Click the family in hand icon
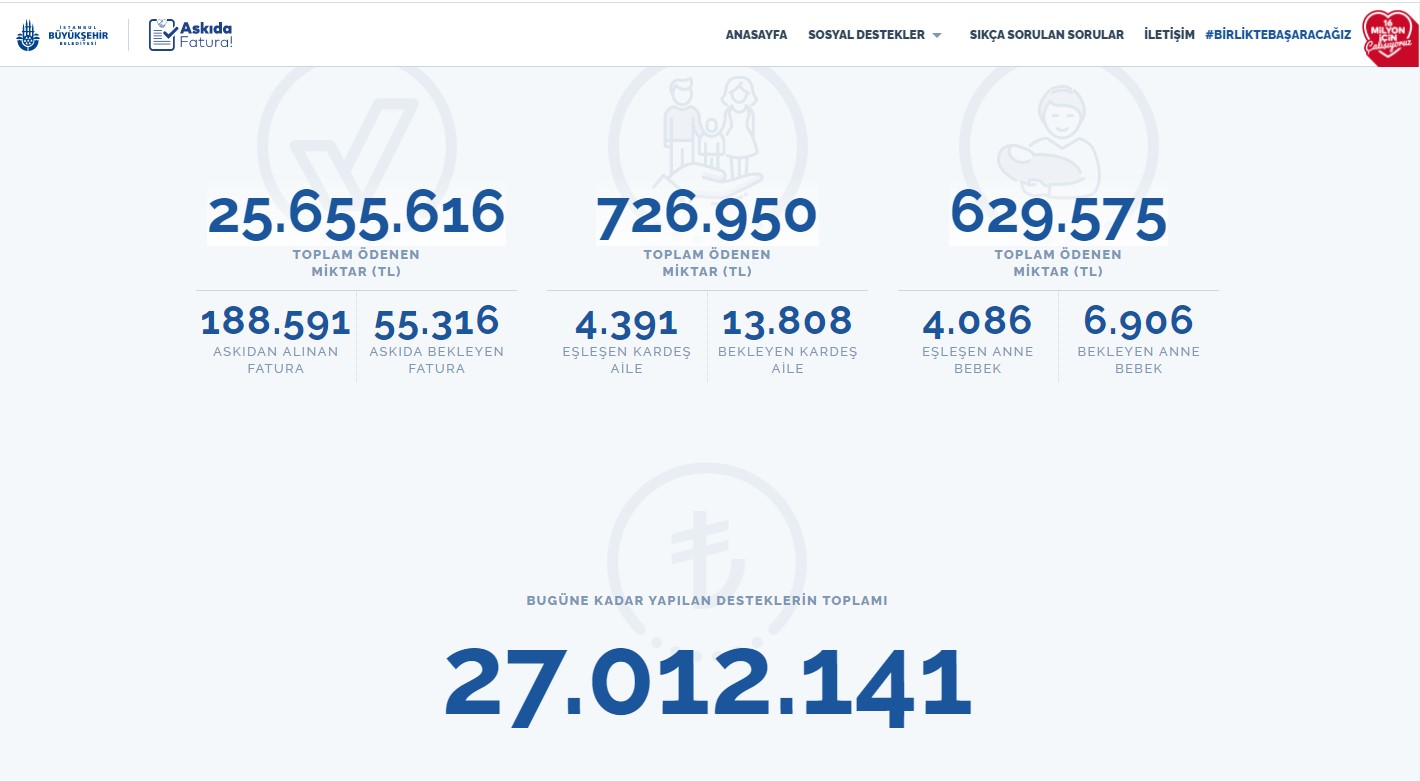This screenshot has width=1420, height=781. point(707,125)
